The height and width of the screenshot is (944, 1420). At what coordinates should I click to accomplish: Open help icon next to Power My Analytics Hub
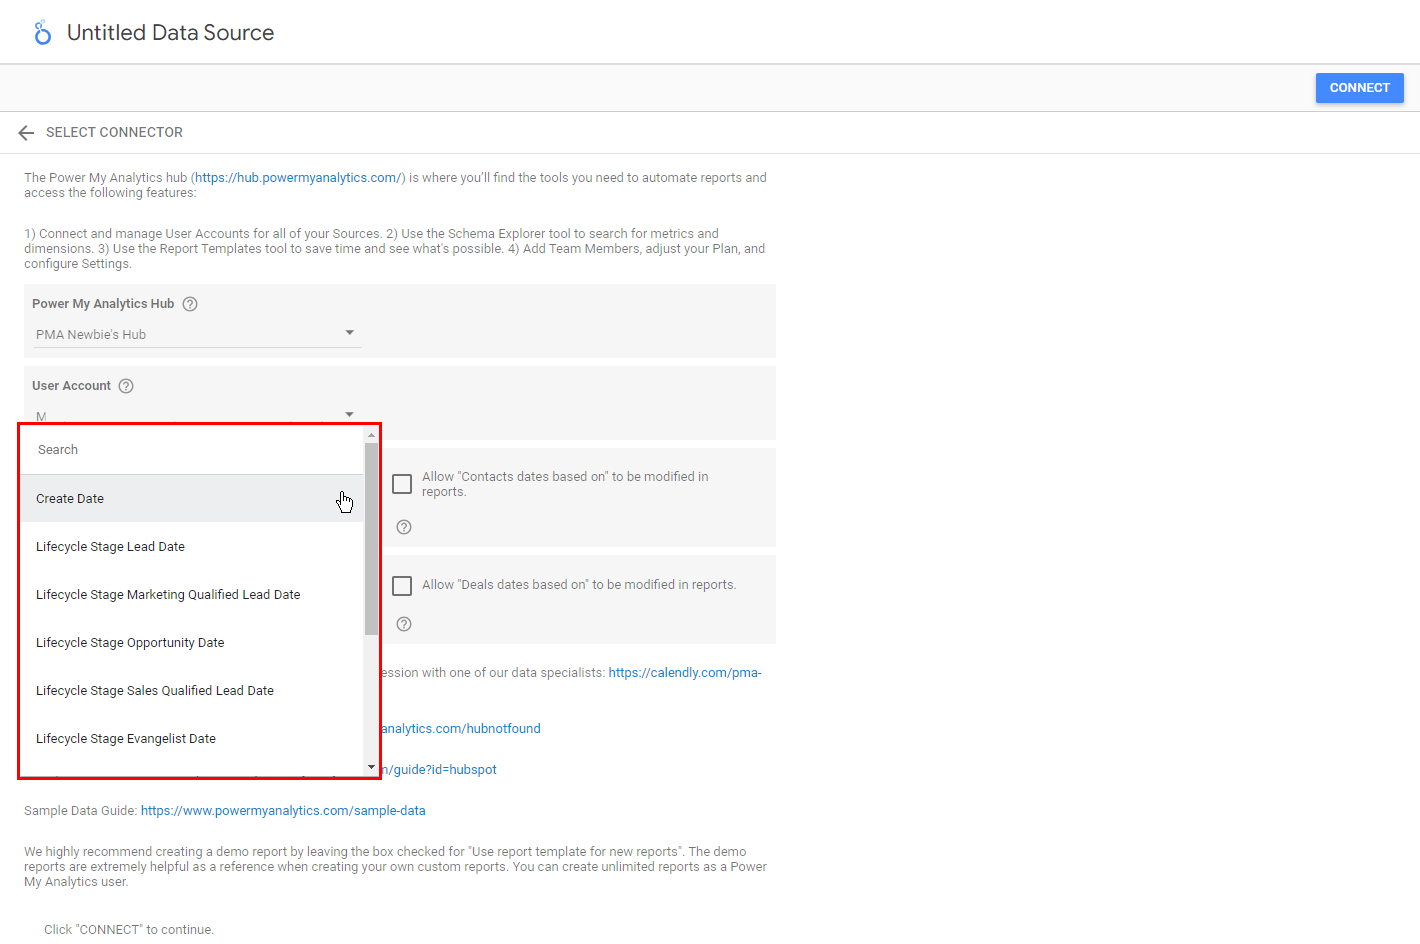pos(190,304)
